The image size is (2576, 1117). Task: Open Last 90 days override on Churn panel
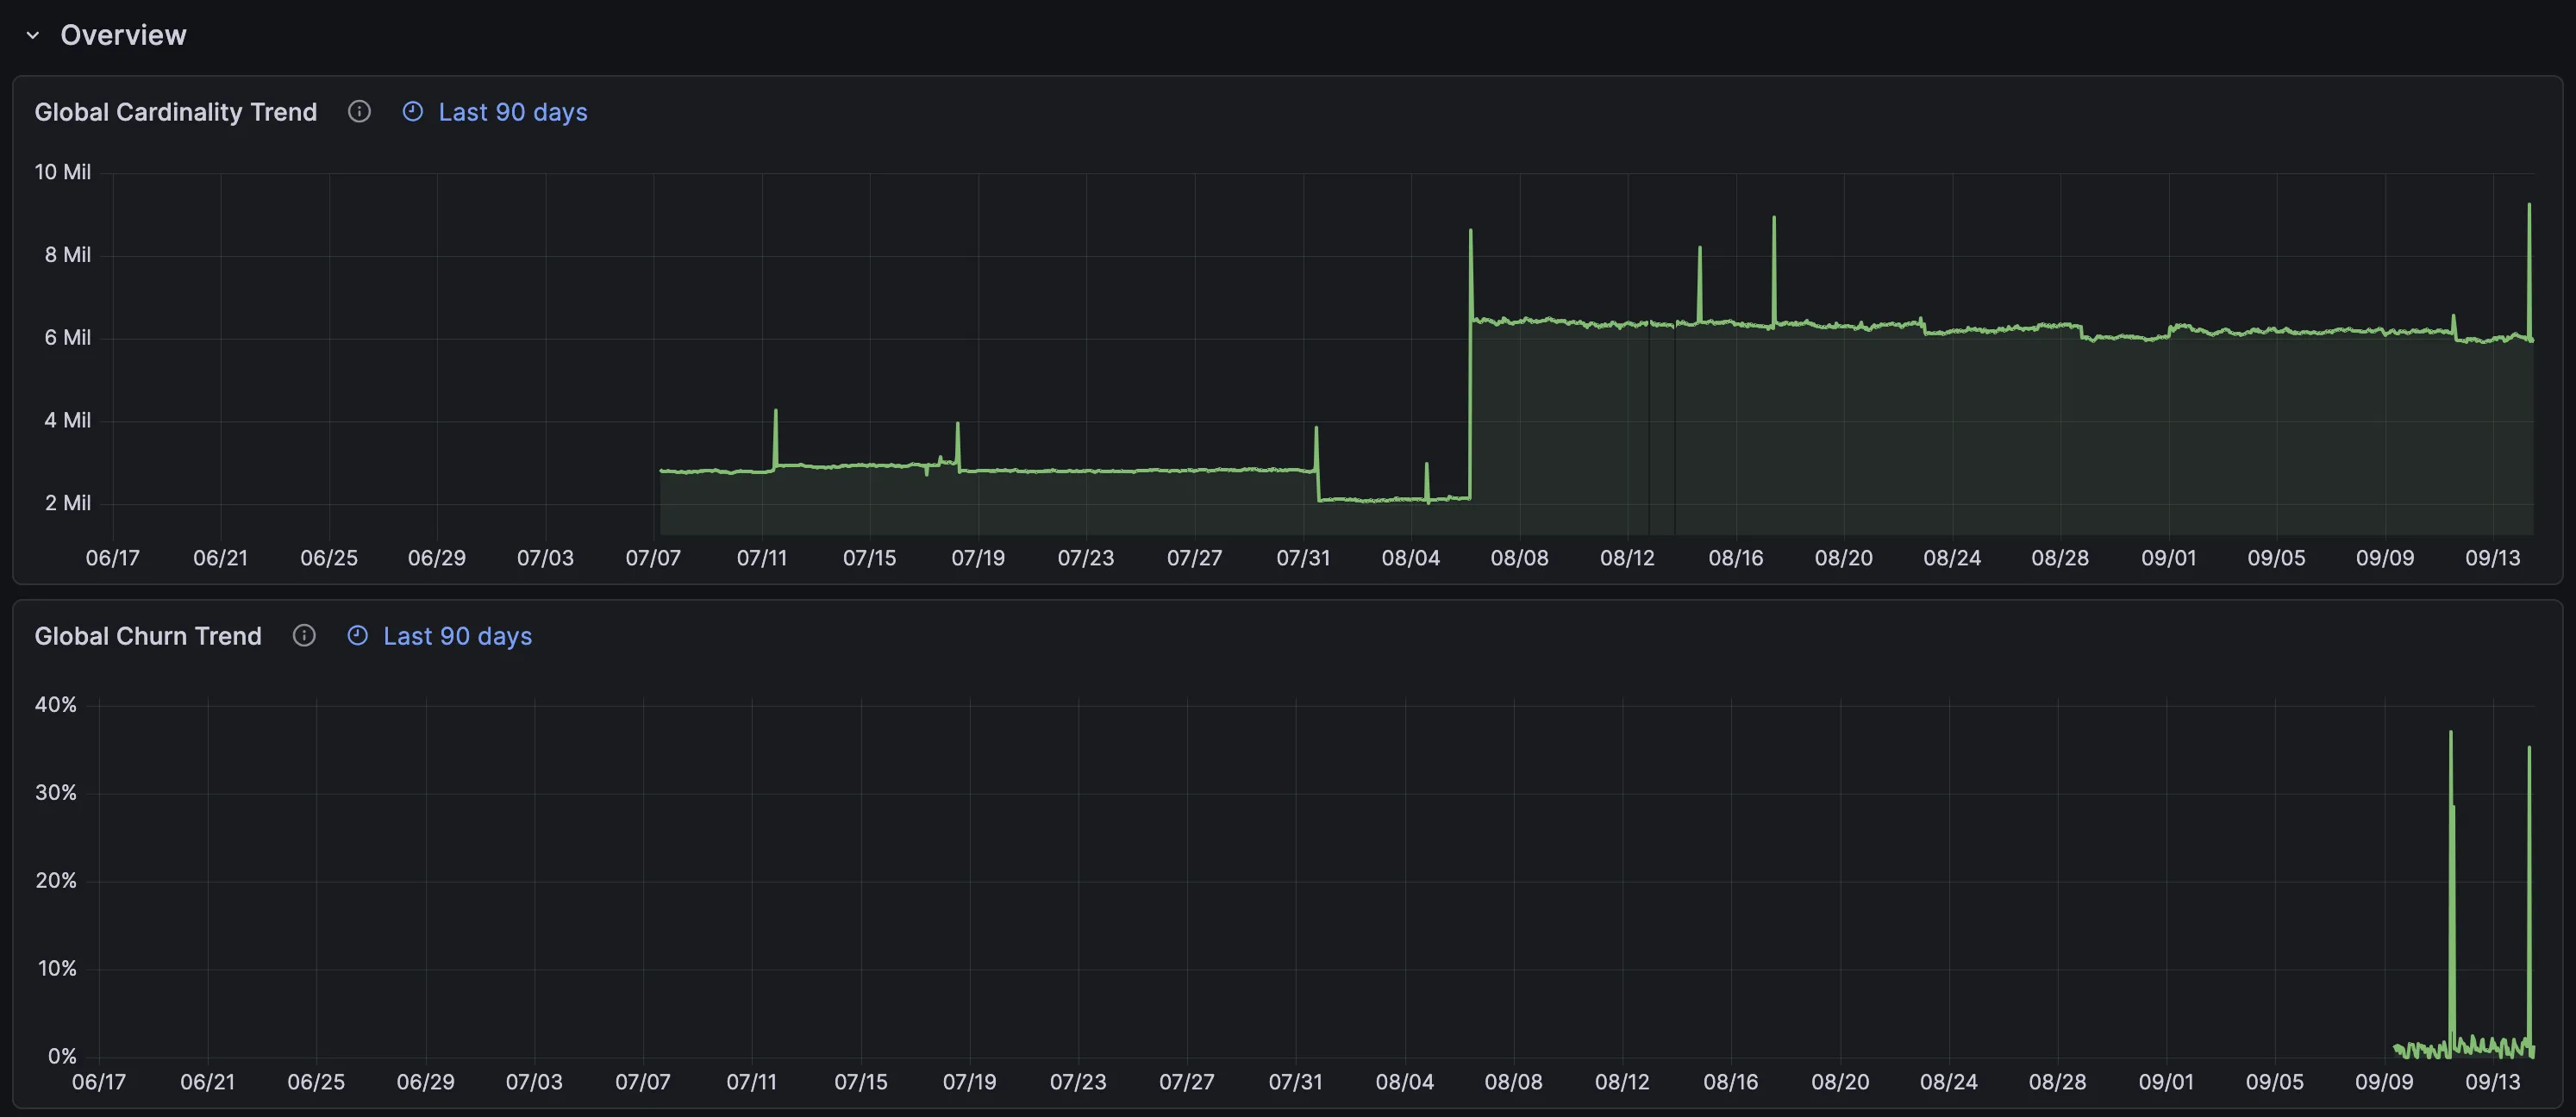(x=458, y=636)
